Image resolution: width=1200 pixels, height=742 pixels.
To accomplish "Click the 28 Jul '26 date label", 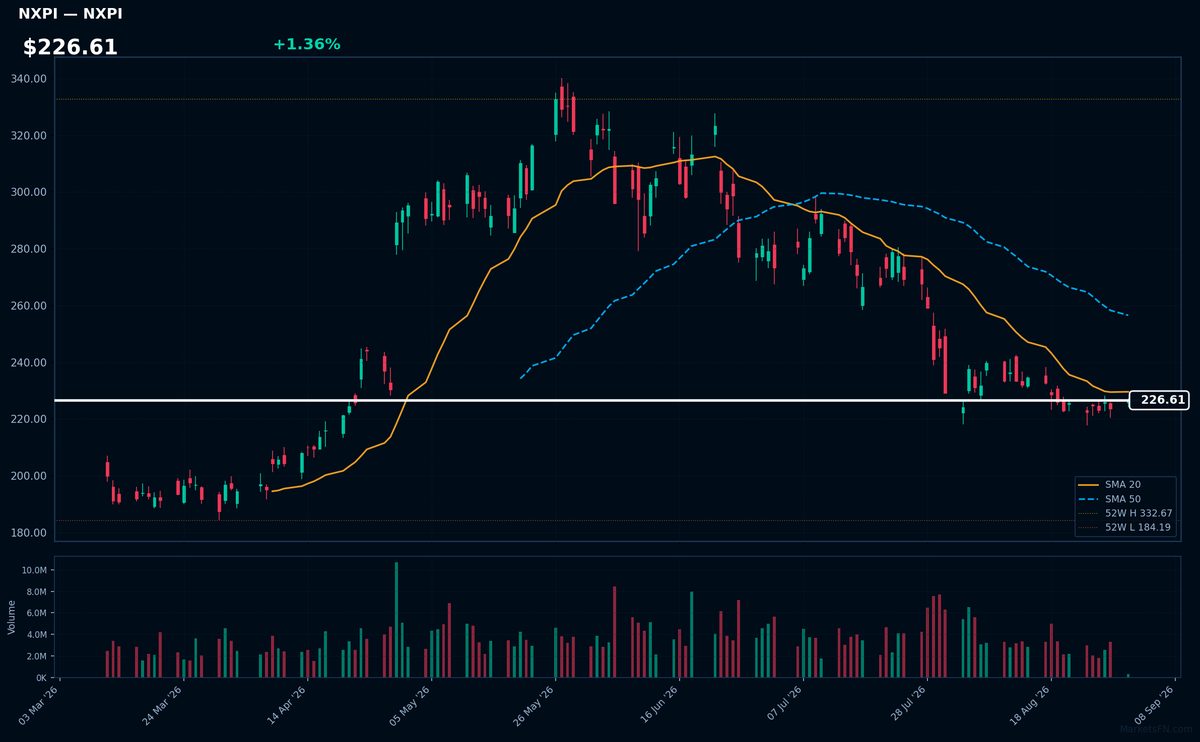I will pyautogui.click(x=908, y=705).
